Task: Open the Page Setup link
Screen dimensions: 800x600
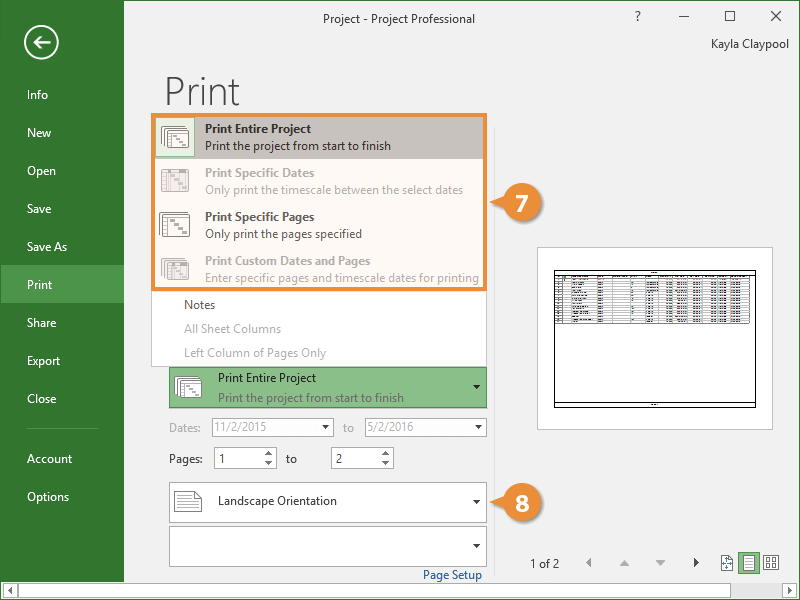Action: [452, 575]
